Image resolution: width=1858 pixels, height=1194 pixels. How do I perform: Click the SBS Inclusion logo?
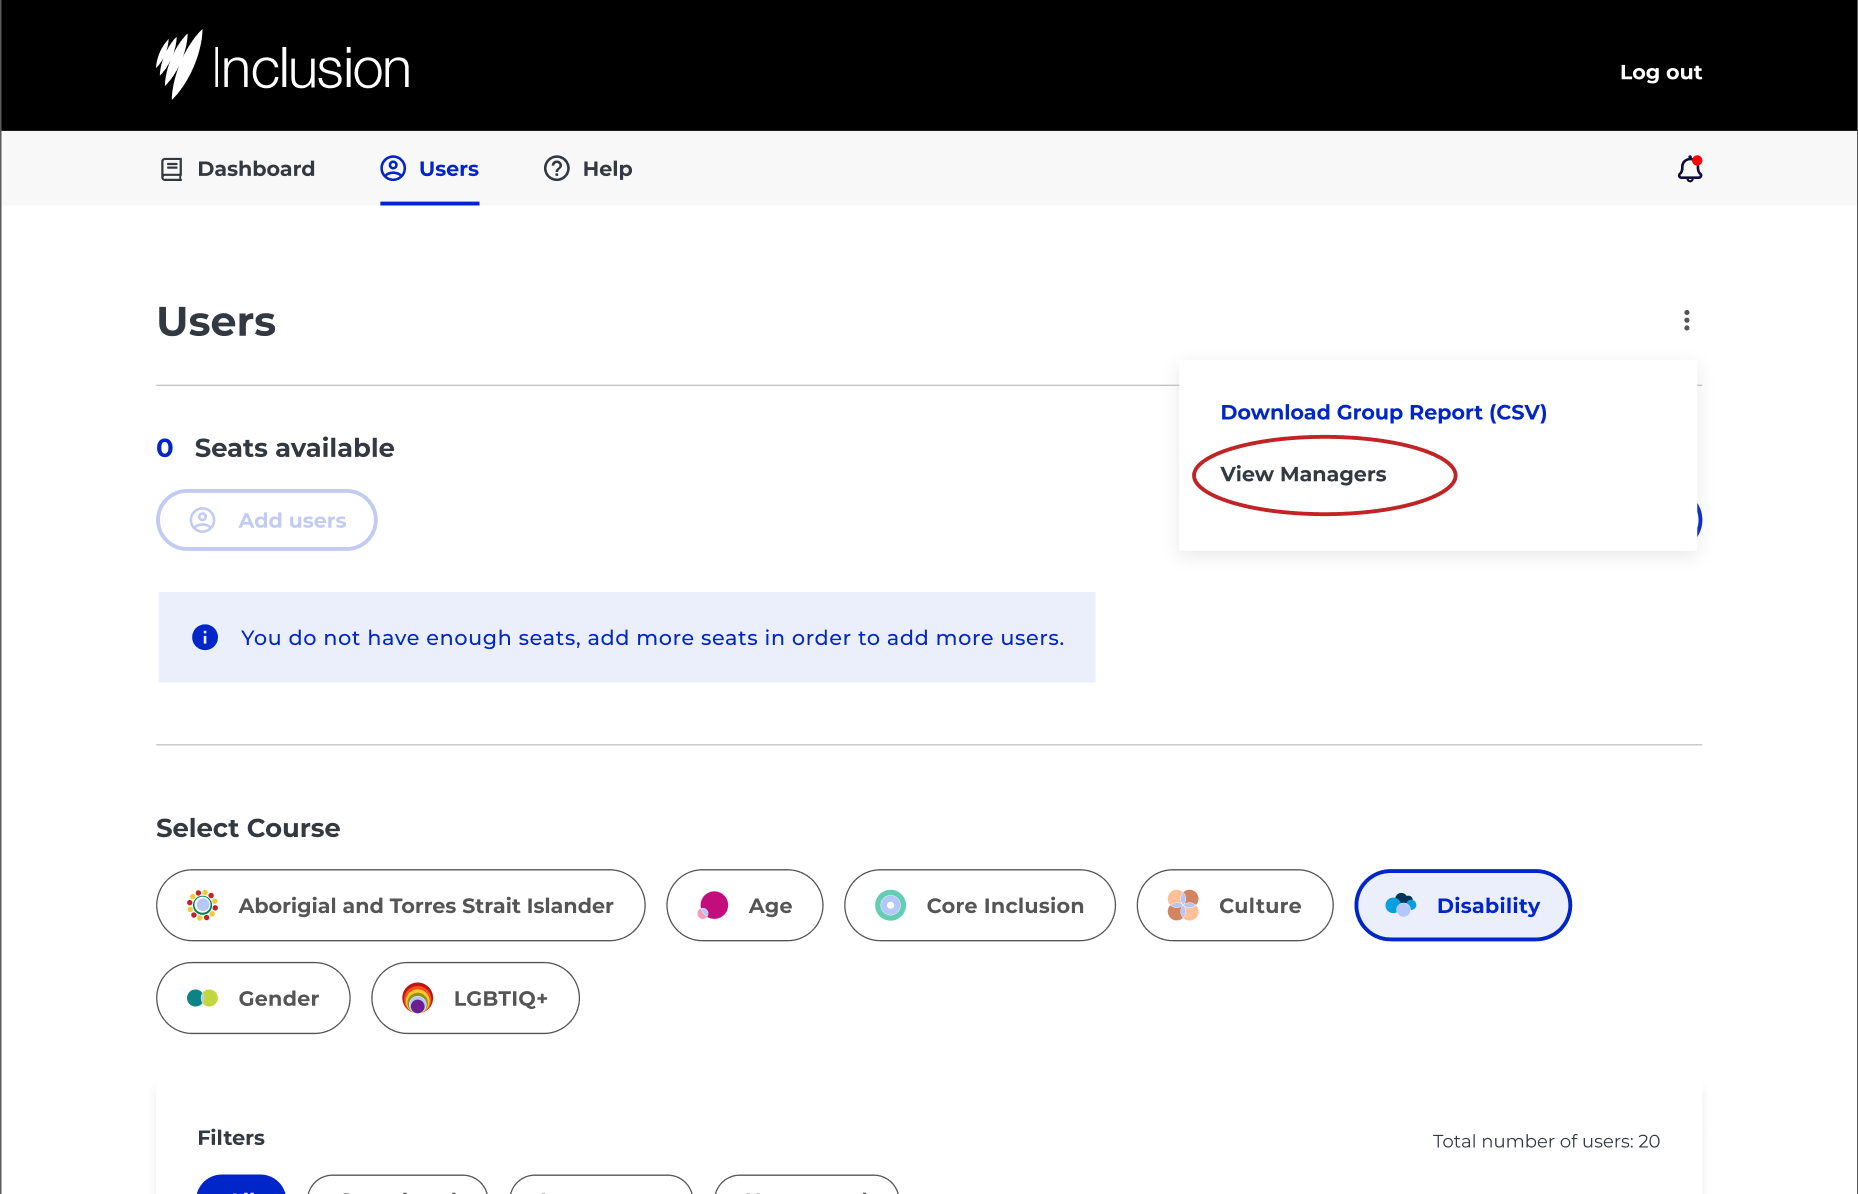tap(283, 66)
